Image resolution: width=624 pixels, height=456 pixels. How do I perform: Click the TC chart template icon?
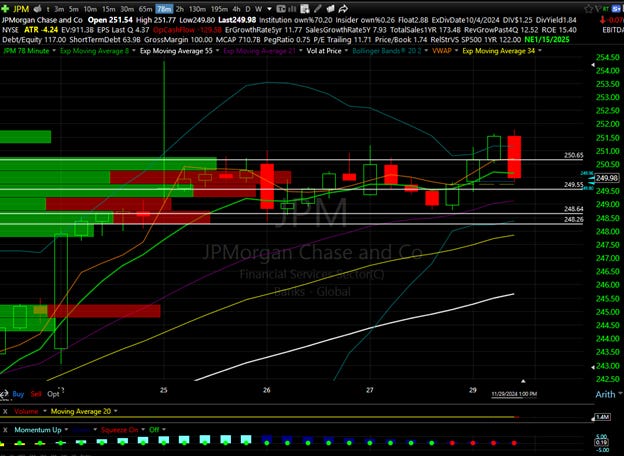(281, 8)
